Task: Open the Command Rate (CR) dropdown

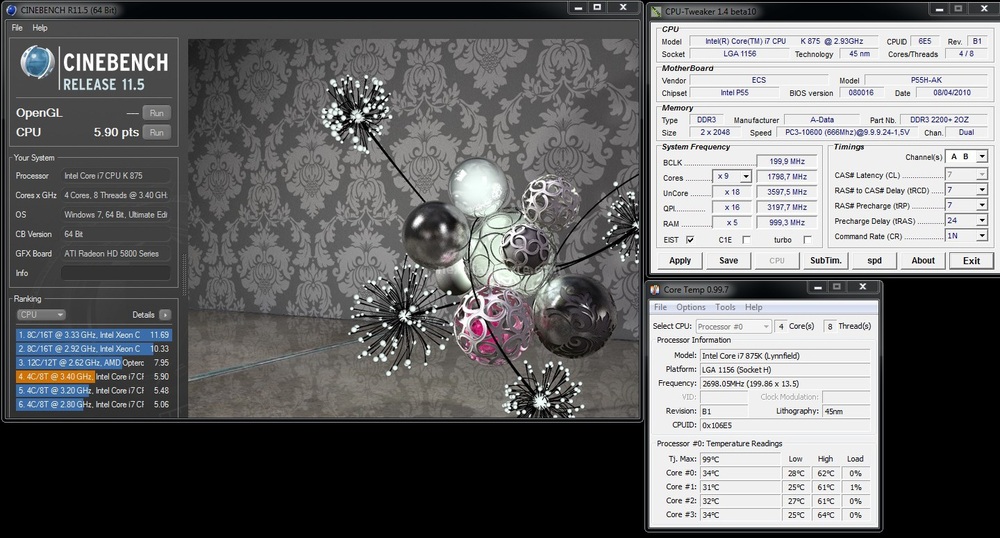Action: [982, 236]
